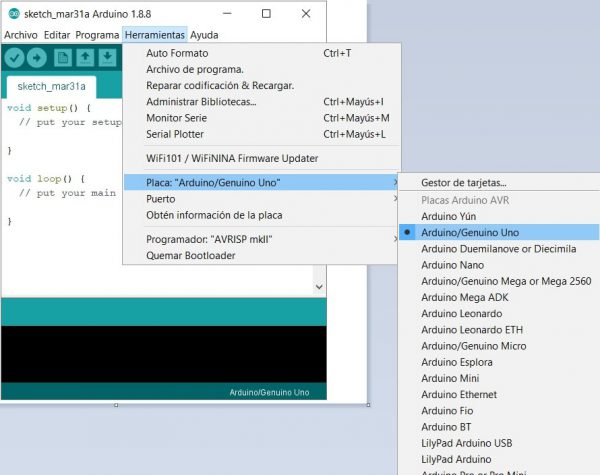The image size is (600, 475).
Task: Open Monitor Serie
Action: pyautogui.click(x=262, y=118)
